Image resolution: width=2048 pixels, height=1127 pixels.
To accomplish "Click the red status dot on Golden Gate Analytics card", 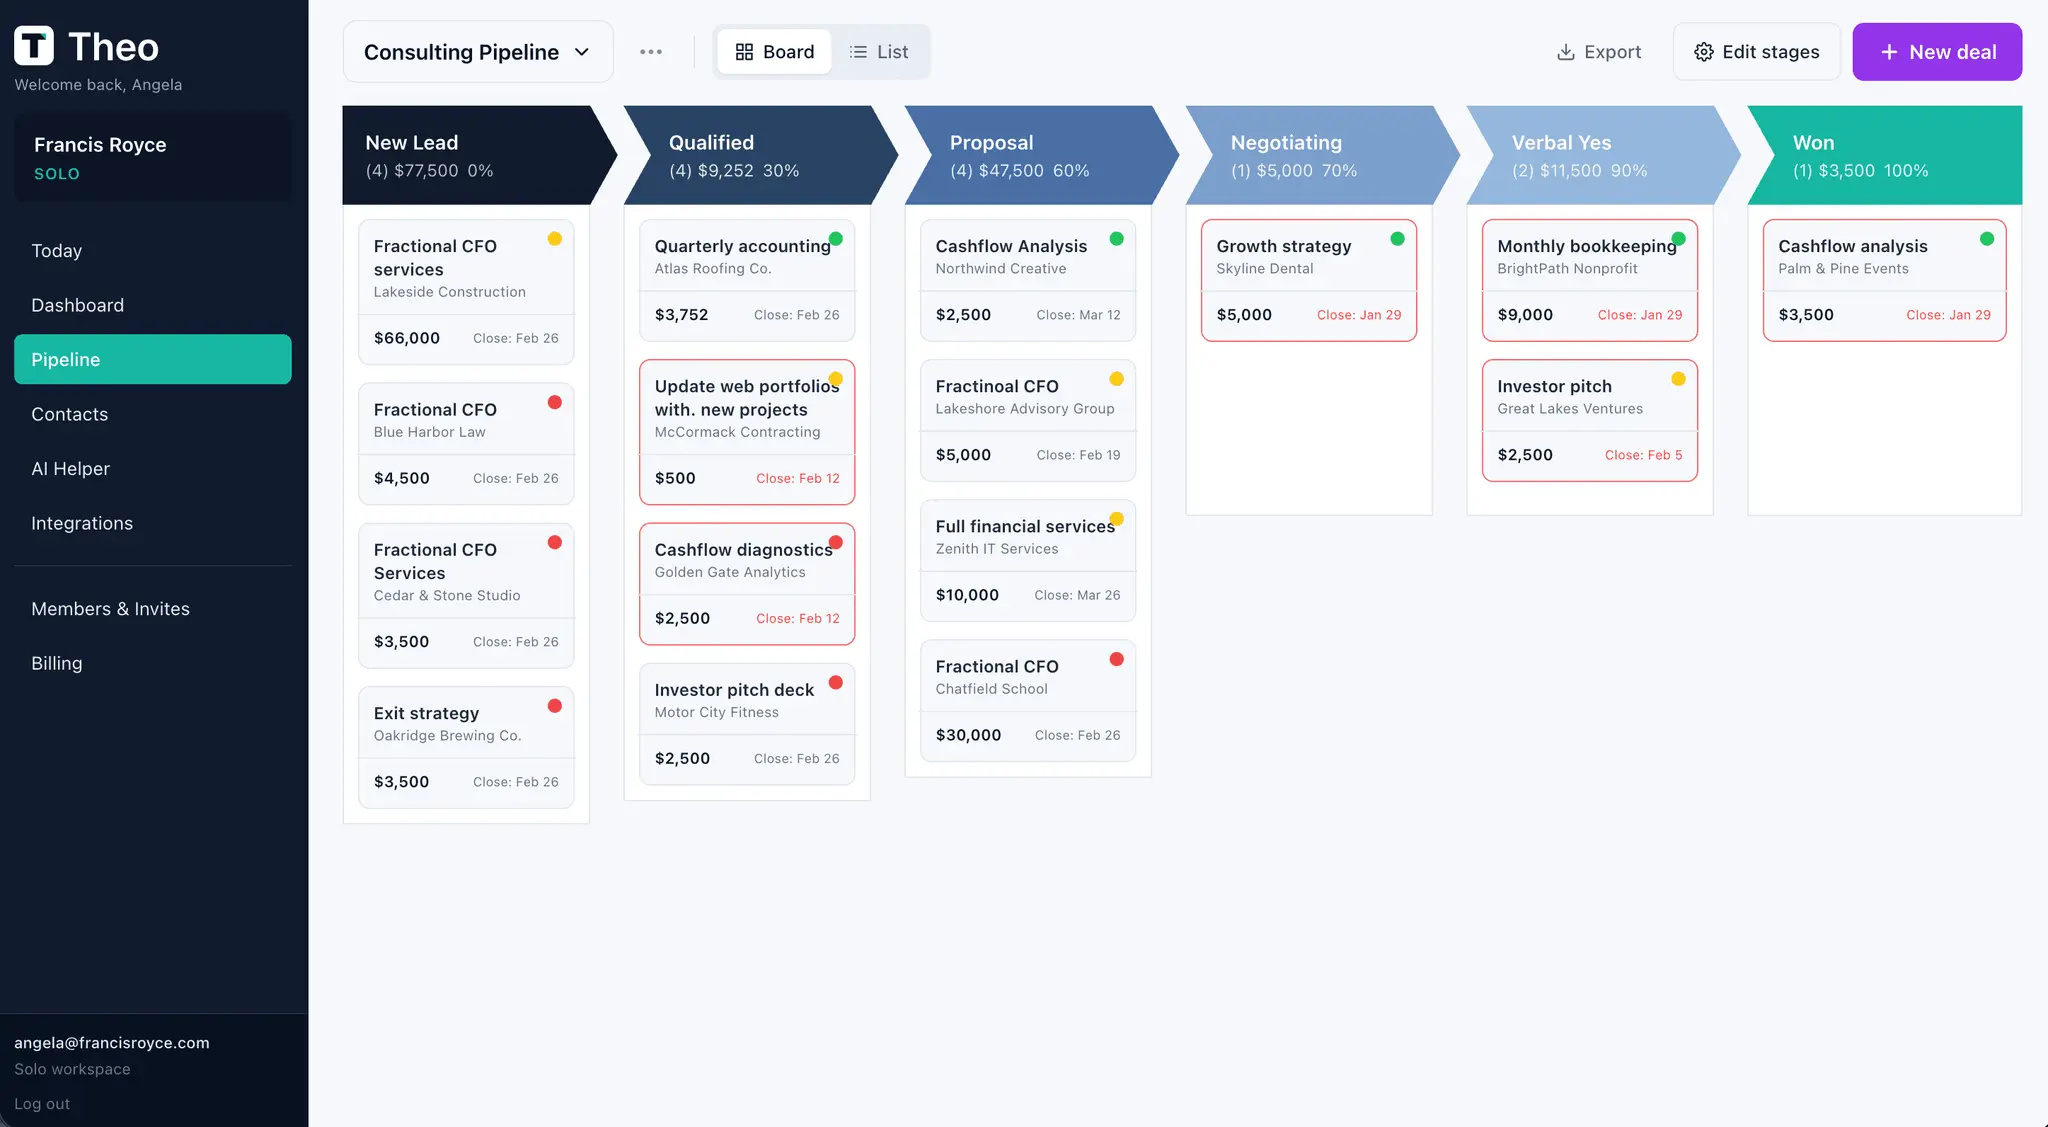I will tap(836, 542).
